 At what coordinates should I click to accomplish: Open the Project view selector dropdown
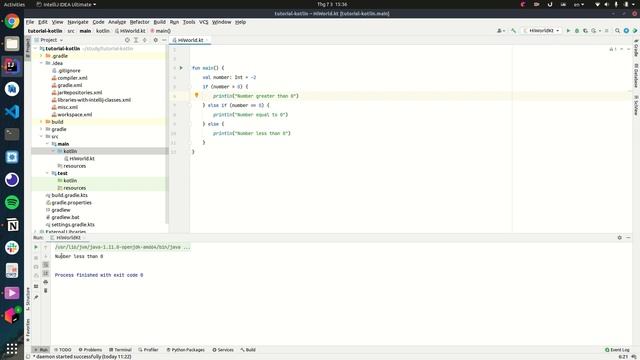tap(49, 40)
